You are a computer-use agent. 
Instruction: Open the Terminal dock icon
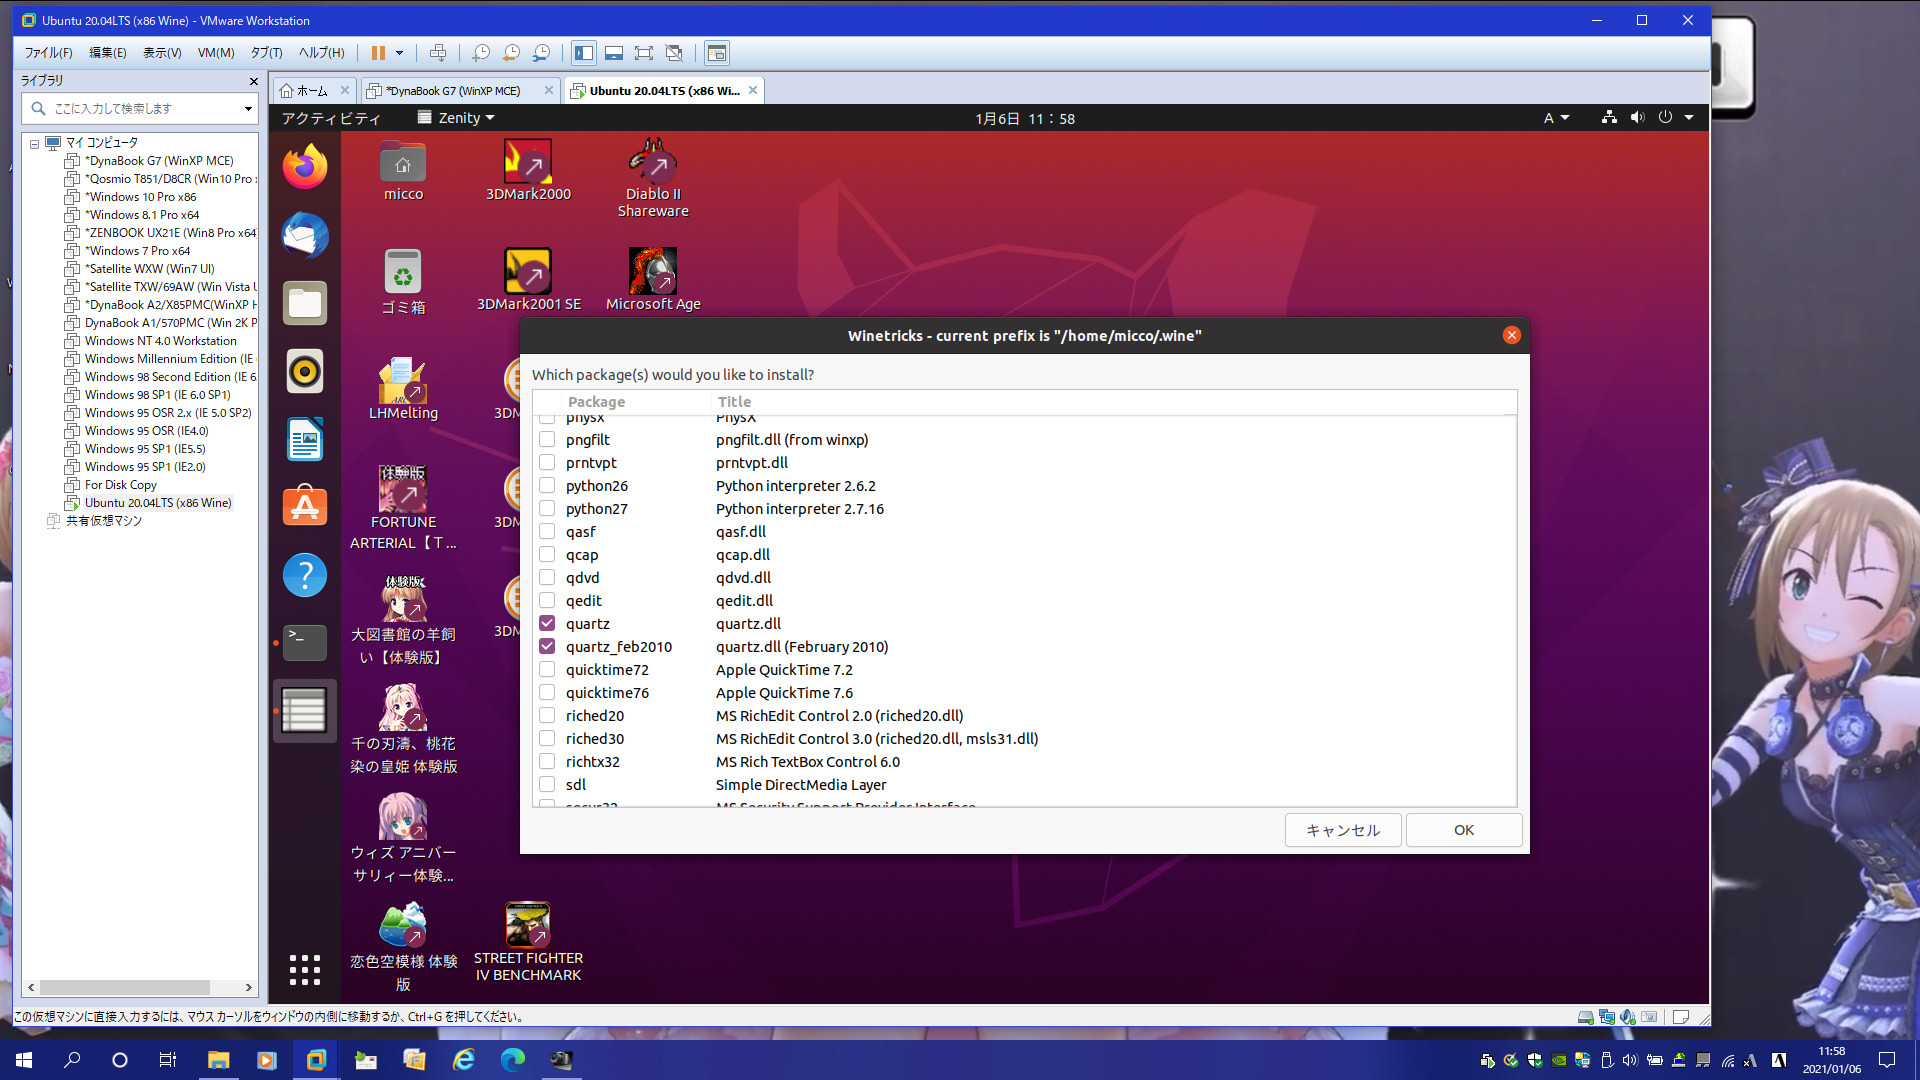[305, 642]
